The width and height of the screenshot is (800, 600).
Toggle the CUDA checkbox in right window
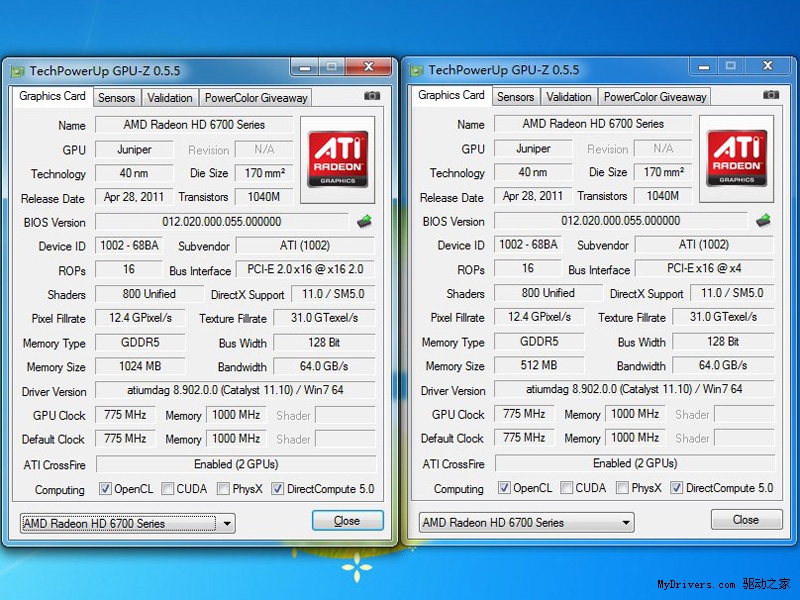567,488
